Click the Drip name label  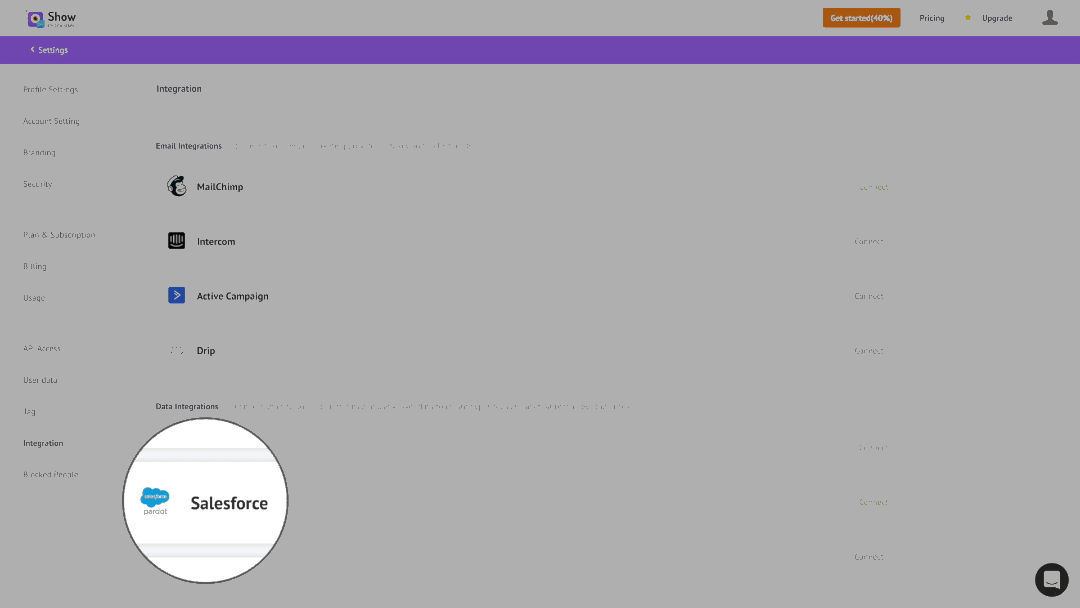[x=206, y=350]
